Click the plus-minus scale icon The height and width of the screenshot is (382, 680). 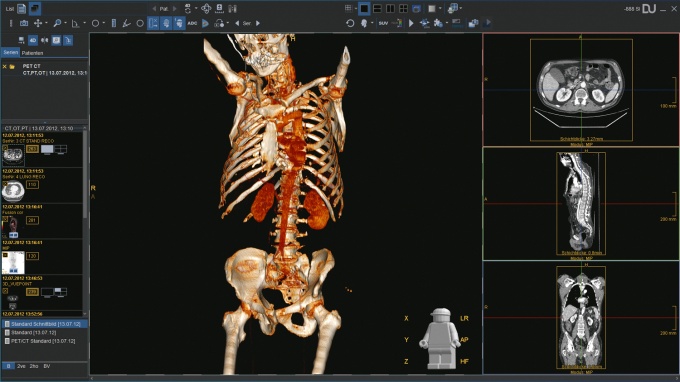219,8
